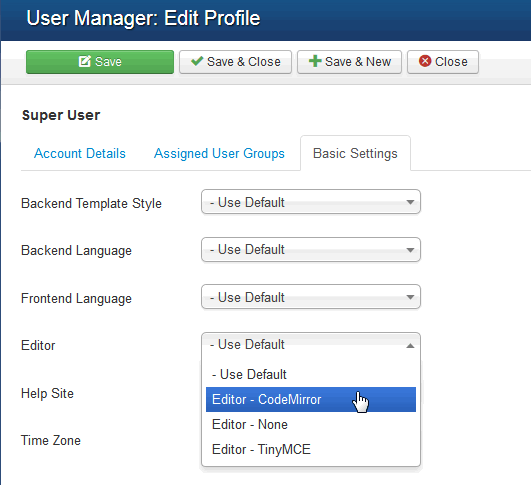Collapse the open Editor dropdown arrow
Viewport: 531px width, 485px height.
410,345
